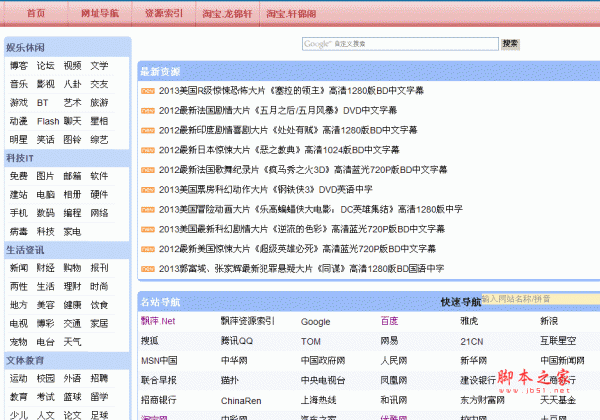Open the 论坛 category link
The width and height of the screenshot is (600, 420).
point(46,66)
